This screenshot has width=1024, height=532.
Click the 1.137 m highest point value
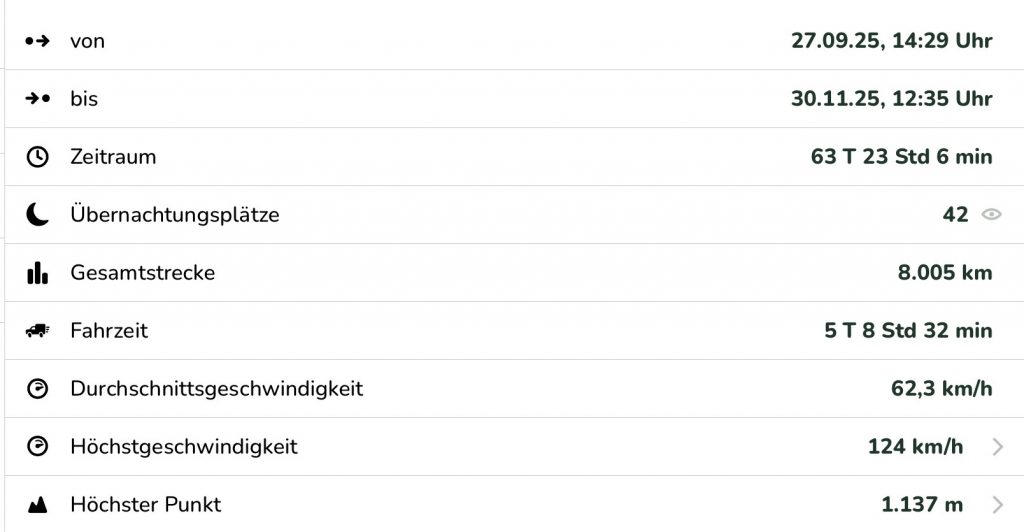(922, 505)
